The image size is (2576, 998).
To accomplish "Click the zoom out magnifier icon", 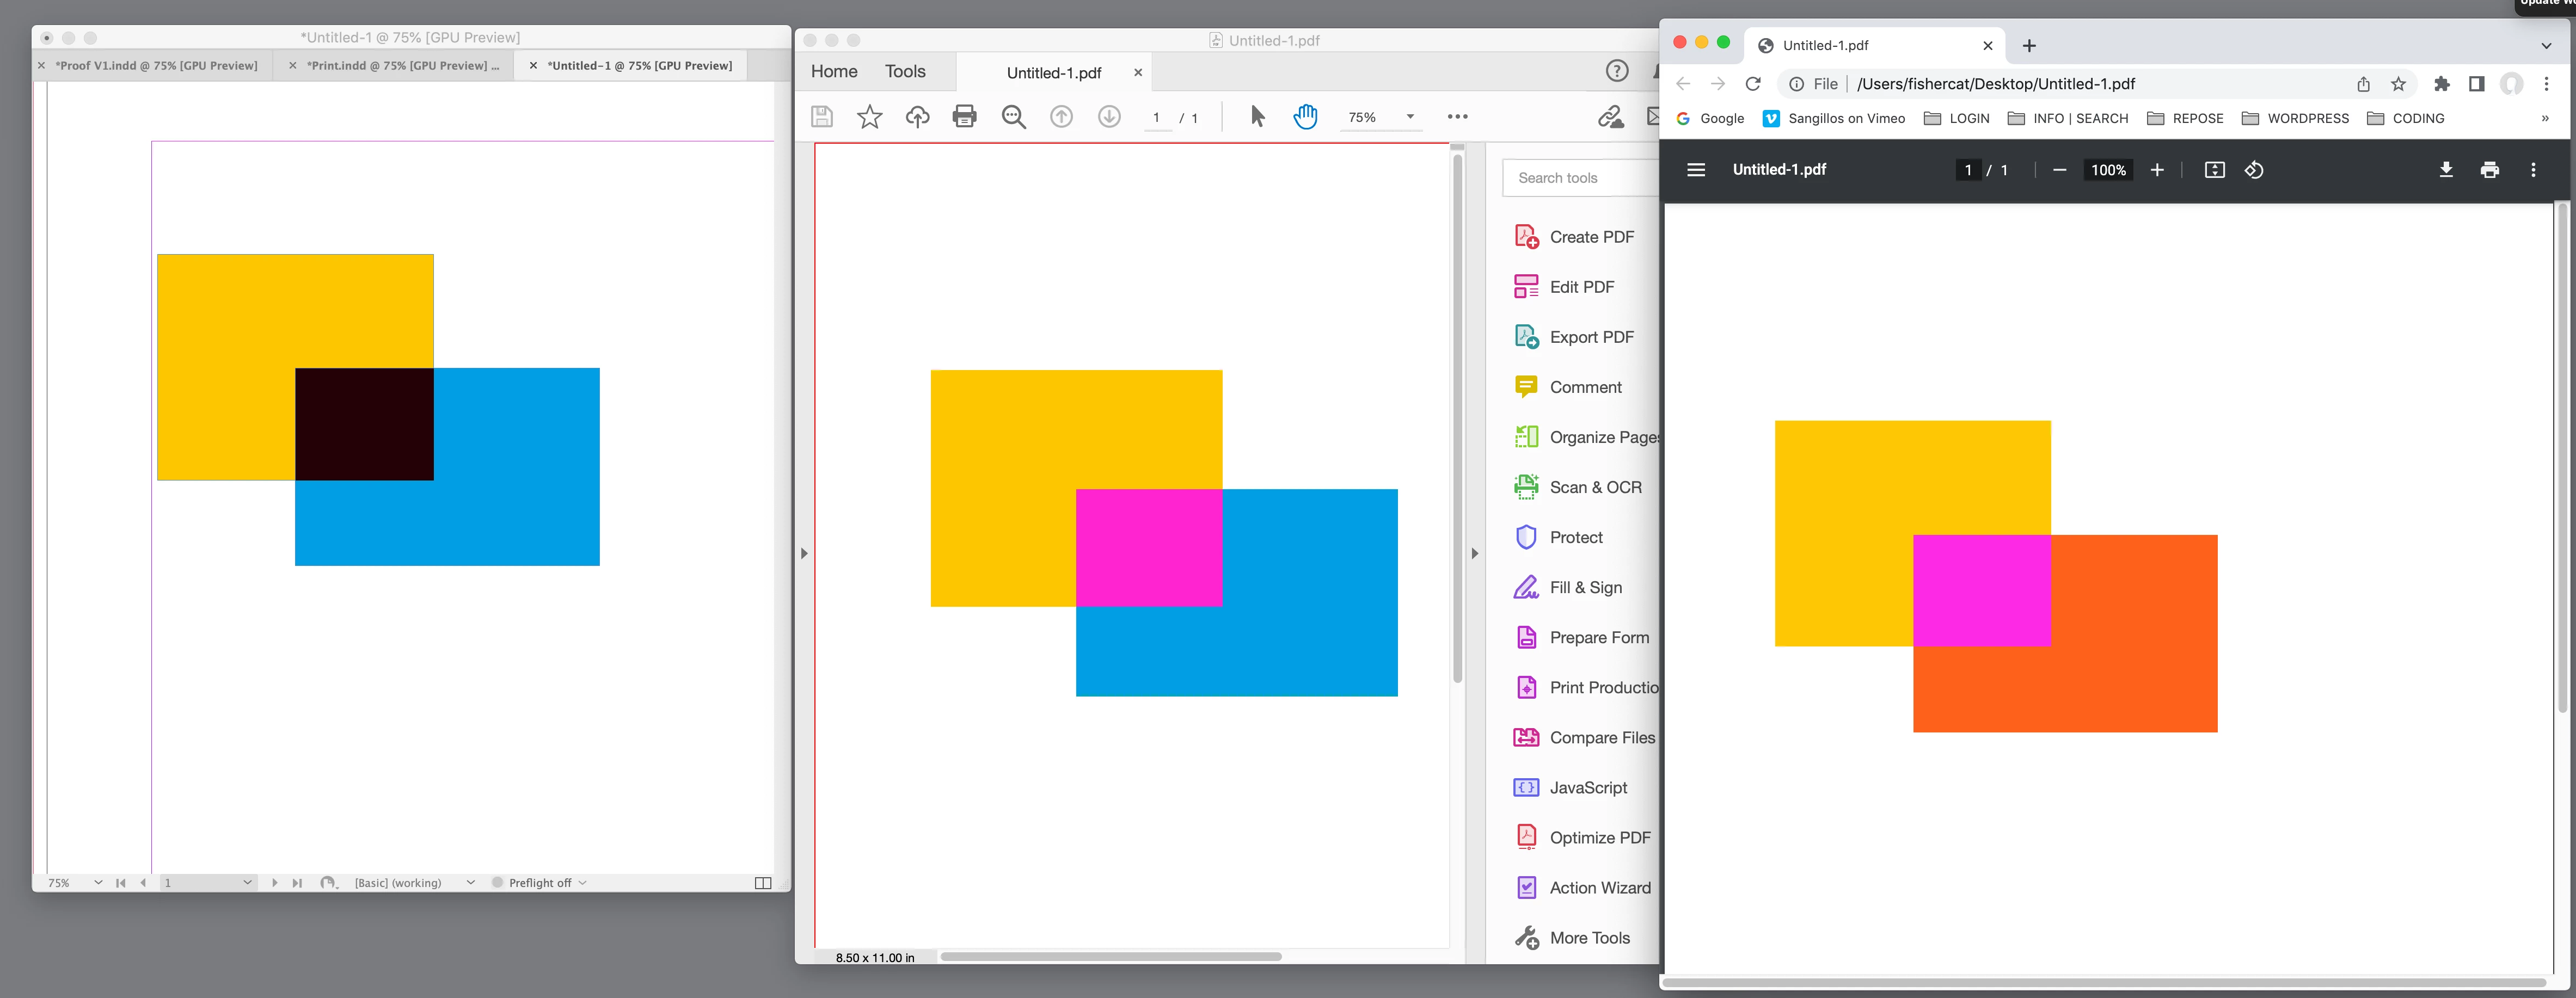I will pyautogui.click(x=1013, y=117).
